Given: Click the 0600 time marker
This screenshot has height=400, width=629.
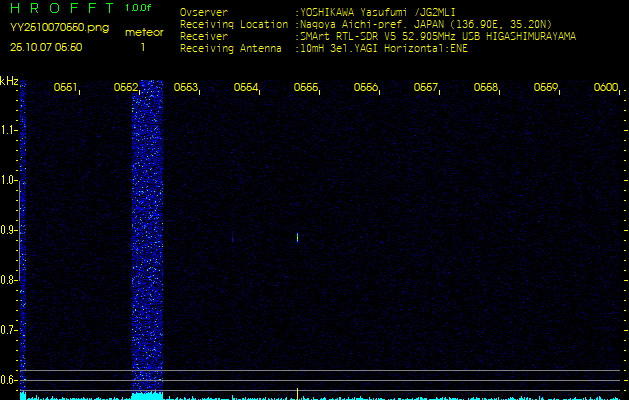Looking at the screenshot, I should pos(606,87).
